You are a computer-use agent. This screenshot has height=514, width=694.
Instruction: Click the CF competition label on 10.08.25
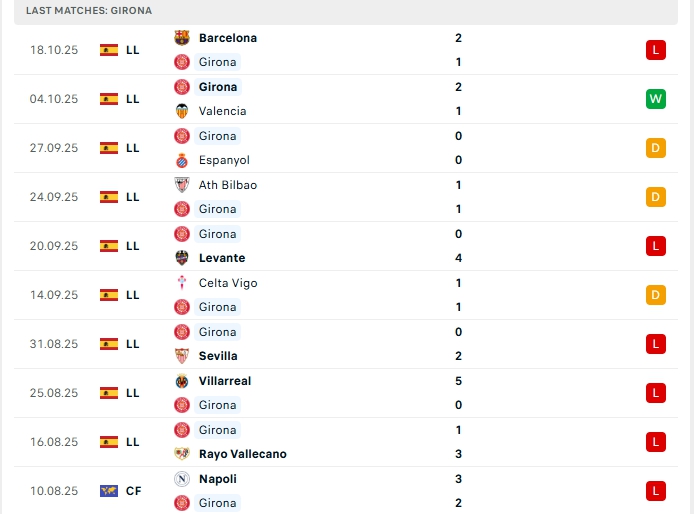133,491
